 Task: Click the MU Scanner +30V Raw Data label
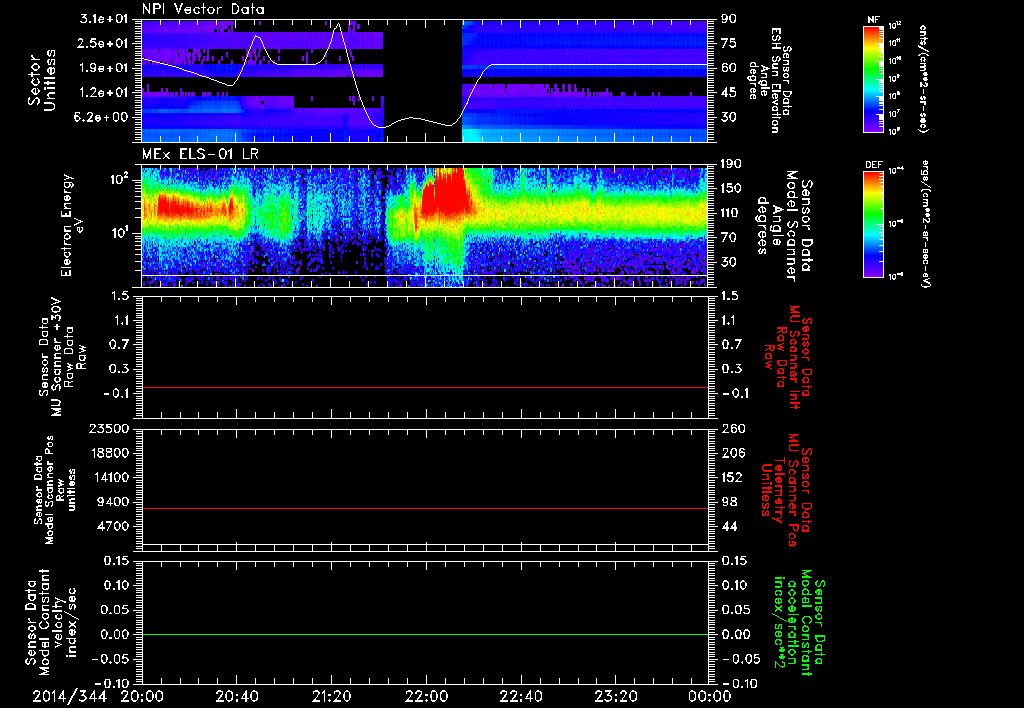click(63, 357)
